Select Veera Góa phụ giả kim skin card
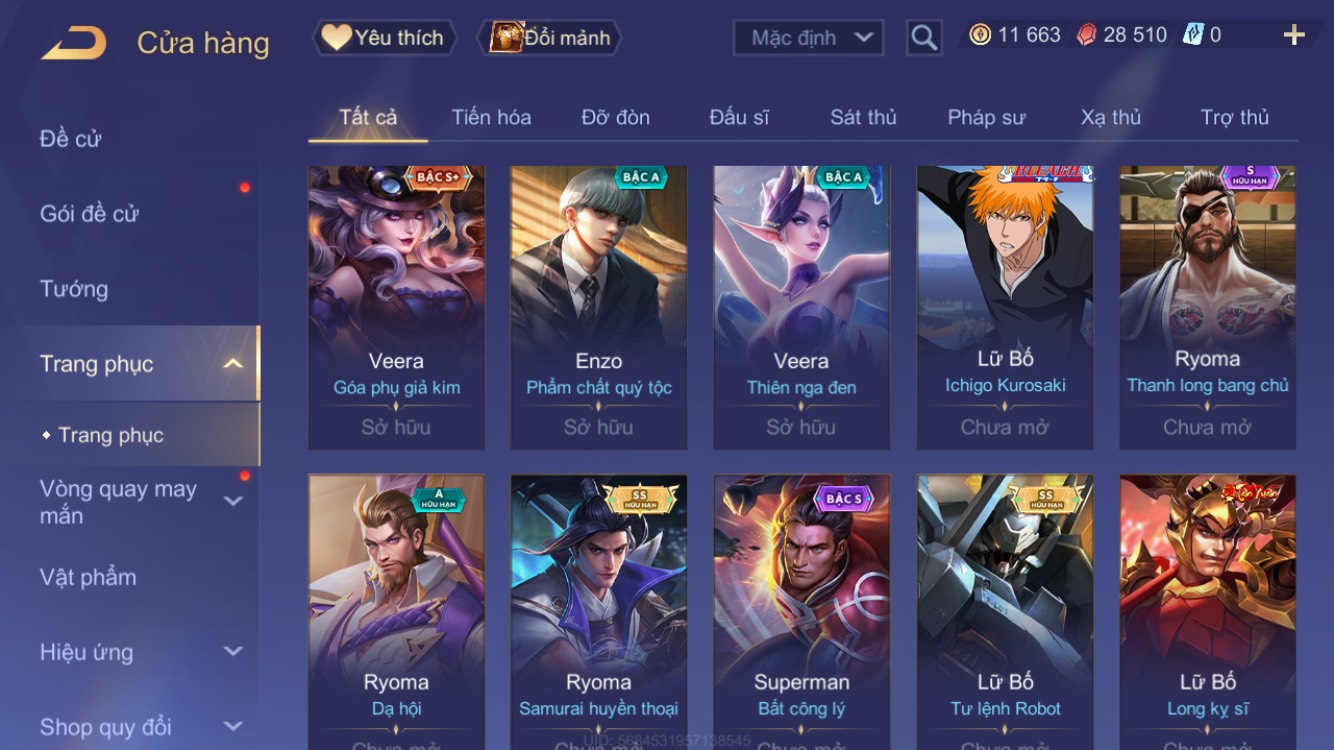1334x750 pixels. (x=396, y=307)
